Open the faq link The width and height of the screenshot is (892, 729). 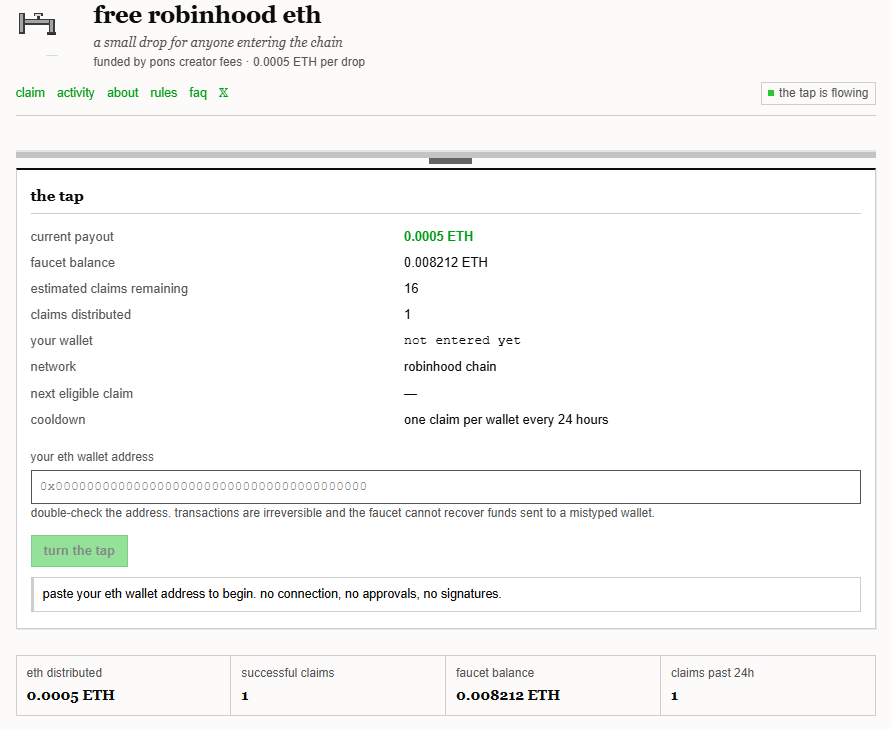[198, 93]
